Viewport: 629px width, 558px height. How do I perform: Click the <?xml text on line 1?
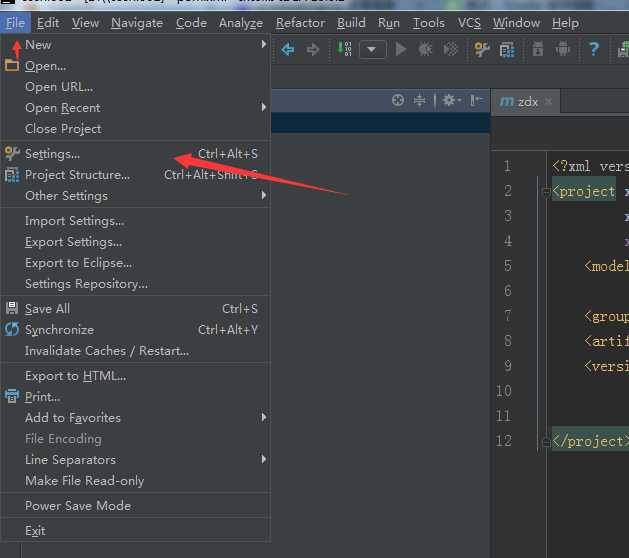[571, 166]
